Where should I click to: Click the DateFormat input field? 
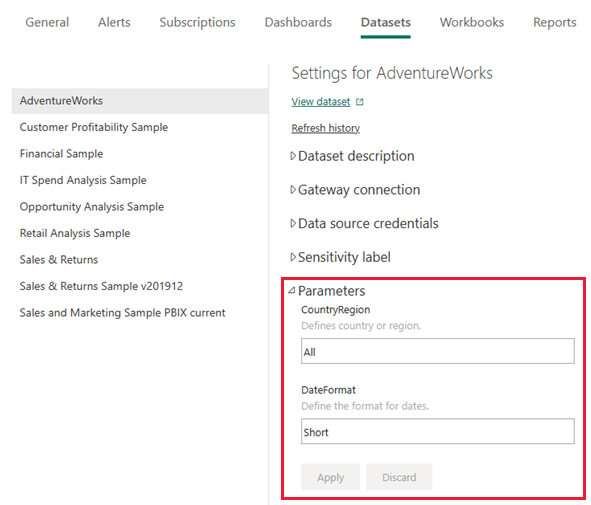[x=438, y=432]
